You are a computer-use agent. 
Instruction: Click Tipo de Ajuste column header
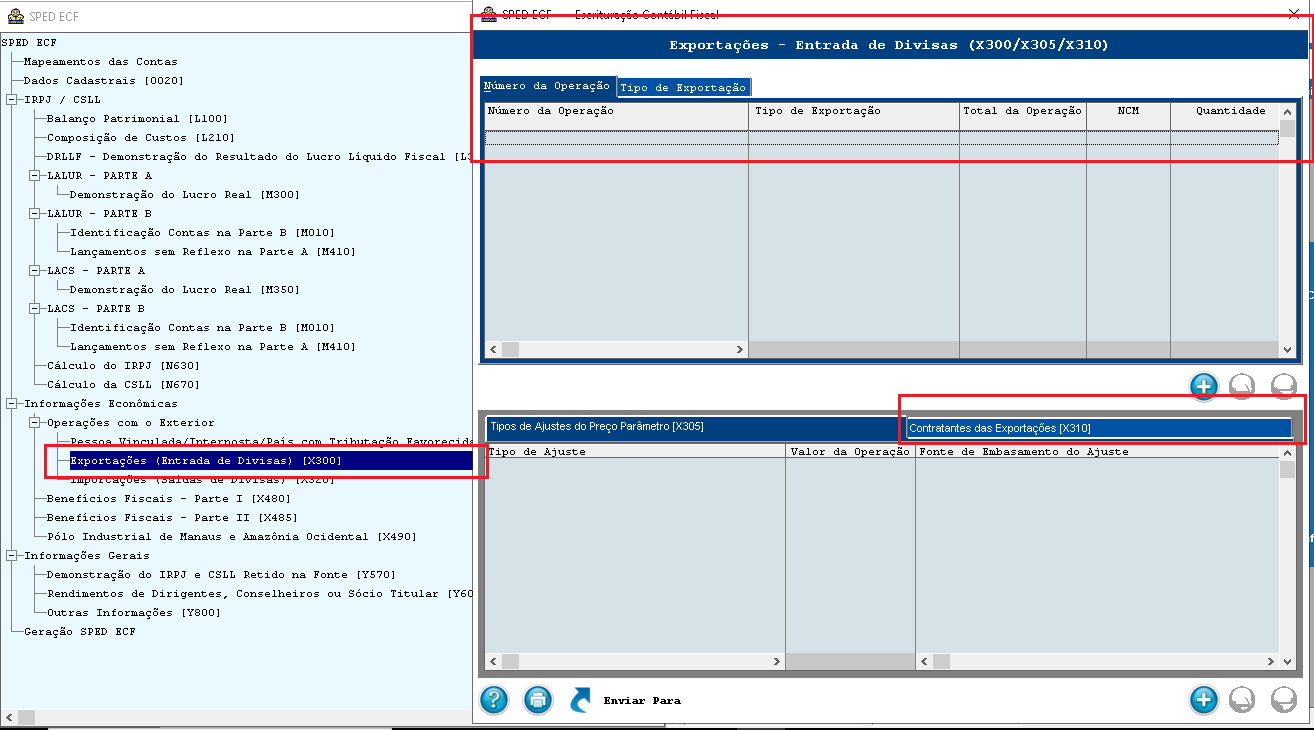[635, 452]
